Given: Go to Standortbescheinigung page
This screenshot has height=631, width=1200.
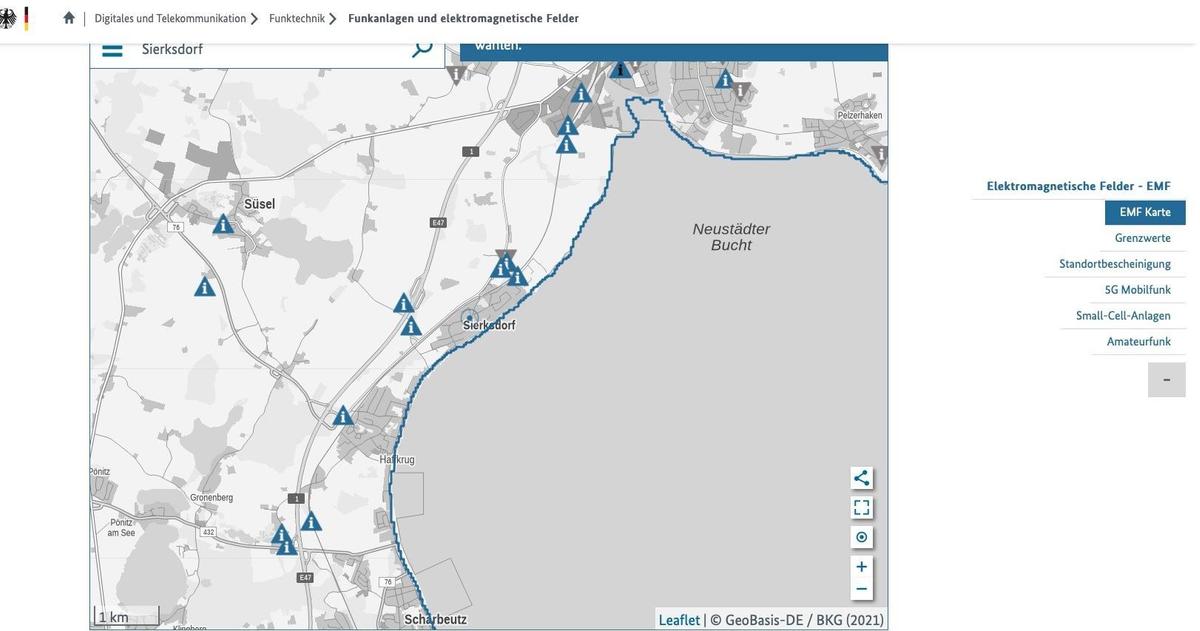Looking at the screenshot, I should [x=1114, y=264].
